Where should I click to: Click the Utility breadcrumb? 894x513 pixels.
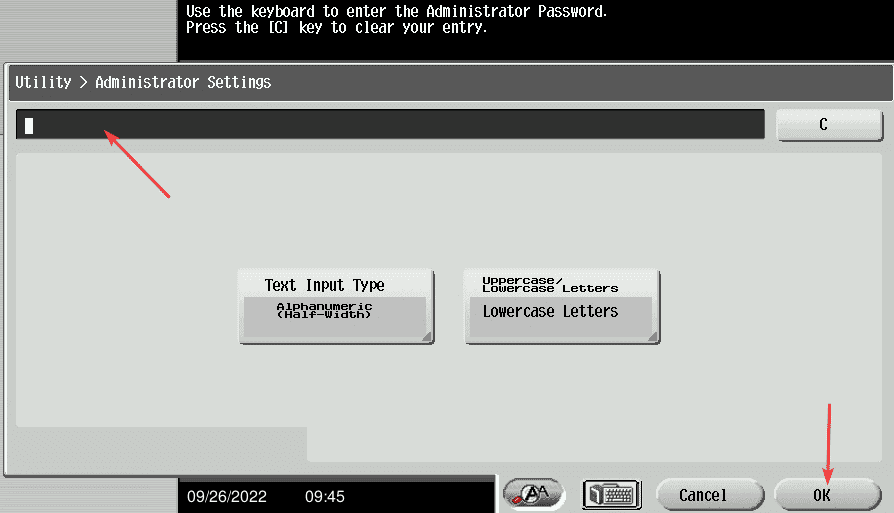(x=43, y=82)
